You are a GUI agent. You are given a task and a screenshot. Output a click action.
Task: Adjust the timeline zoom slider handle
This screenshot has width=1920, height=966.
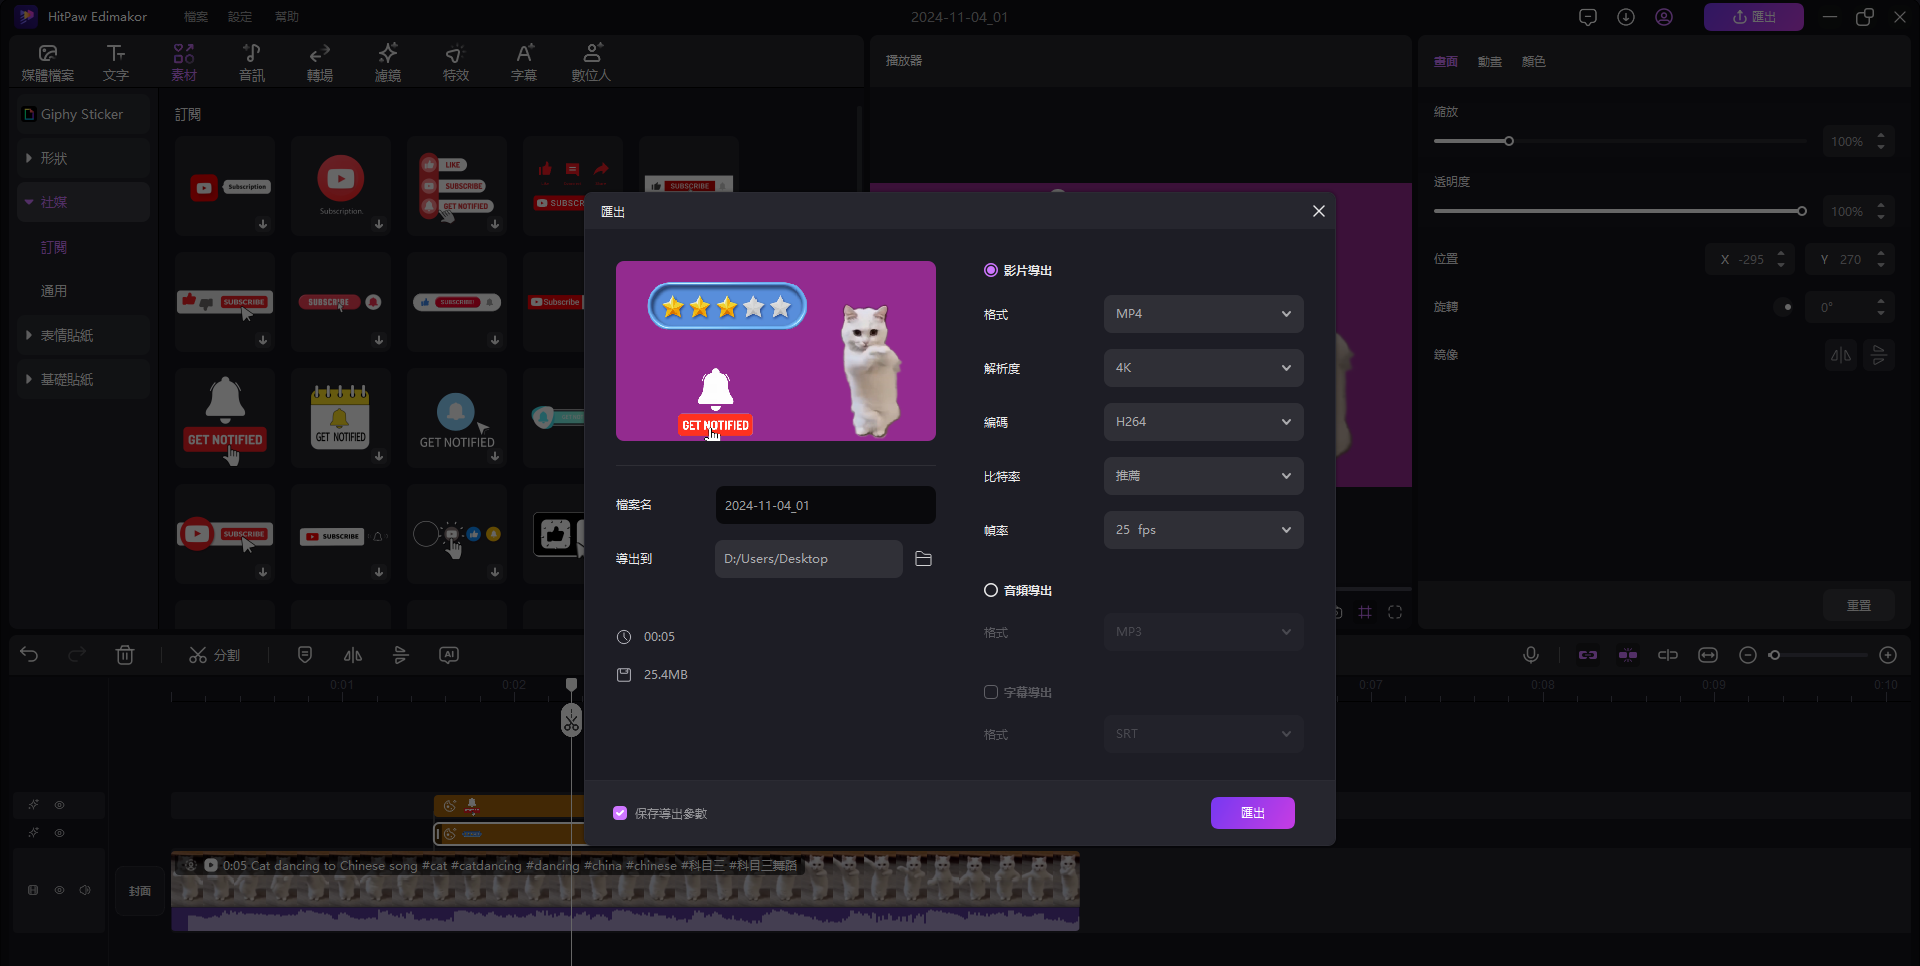pos(1775,655)
